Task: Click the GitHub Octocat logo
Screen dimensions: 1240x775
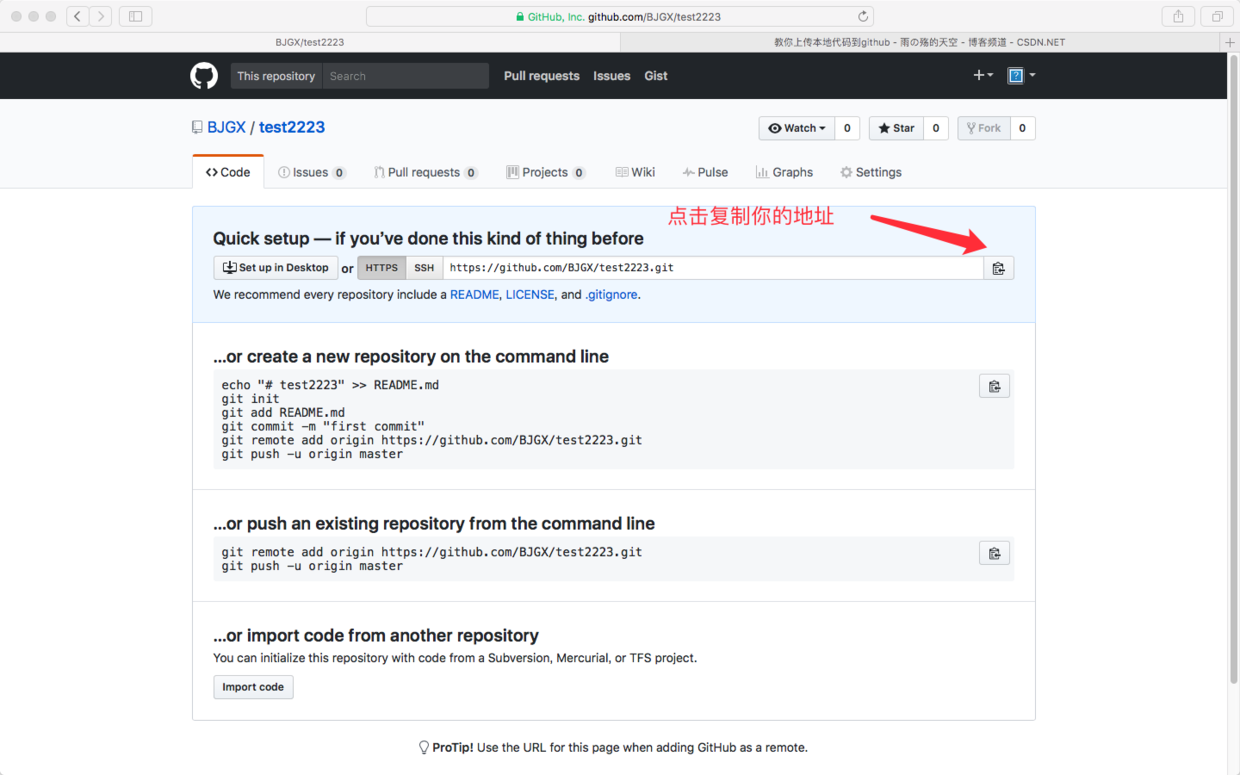Action: [204, 76]
